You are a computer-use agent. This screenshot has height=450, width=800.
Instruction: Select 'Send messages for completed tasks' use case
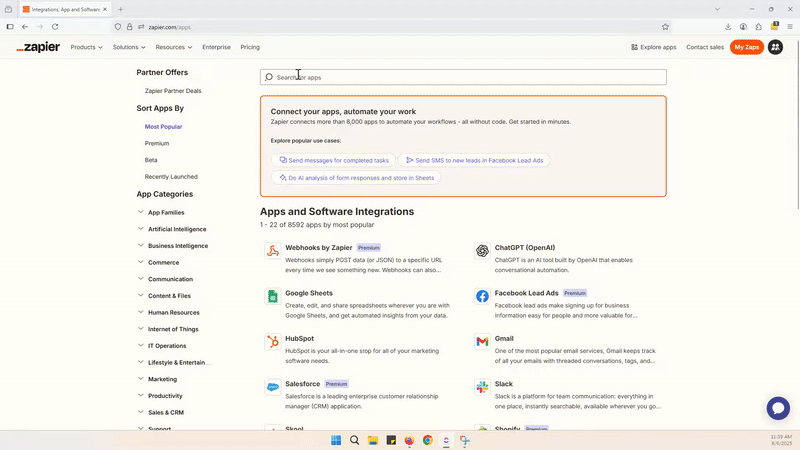334,160
